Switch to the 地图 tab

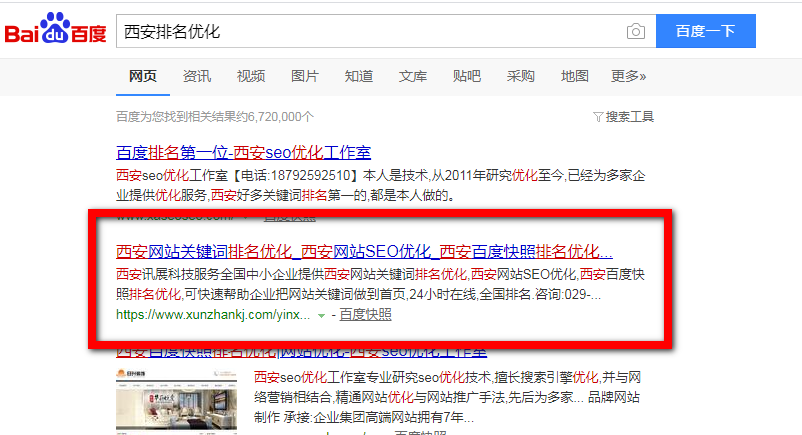(x=574, y=76)
